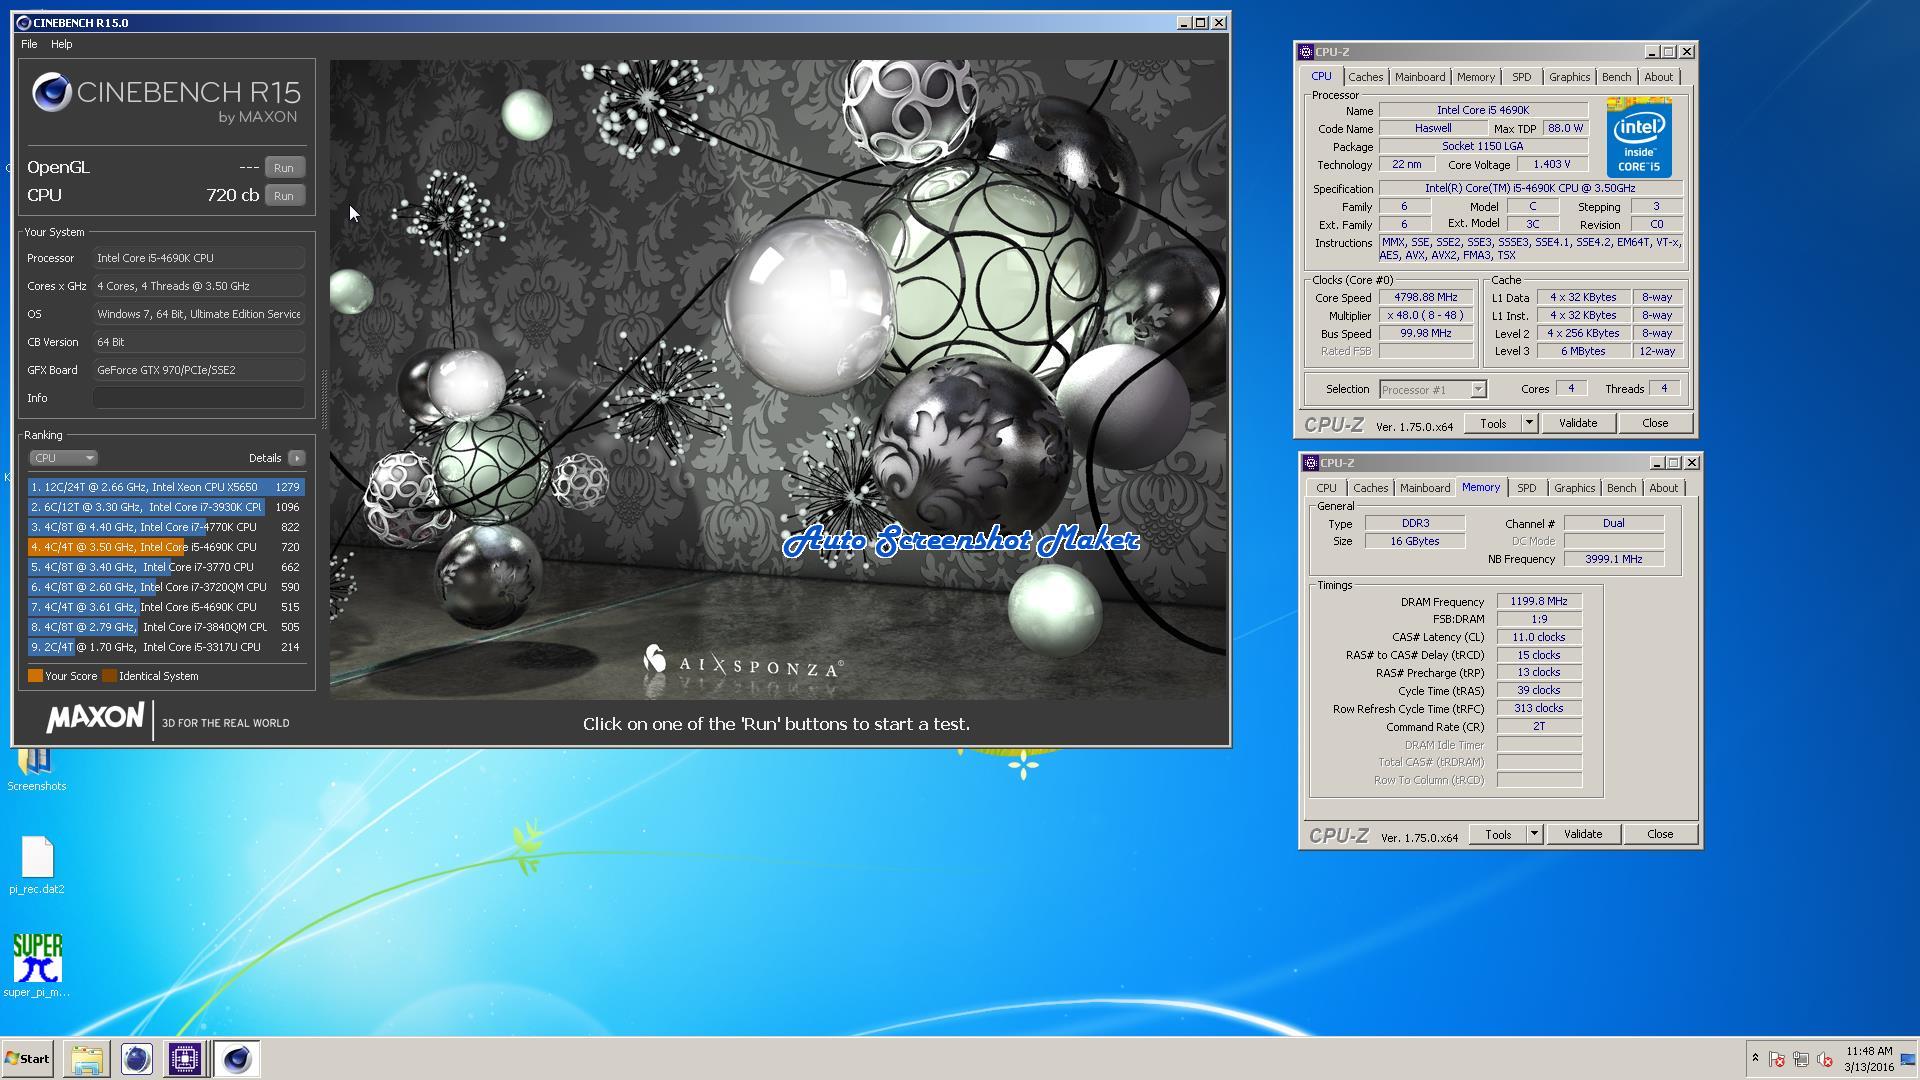Click the Info input field
Screen dimensions: 1920x1080
pyautogui.click(x=199, y=398)
